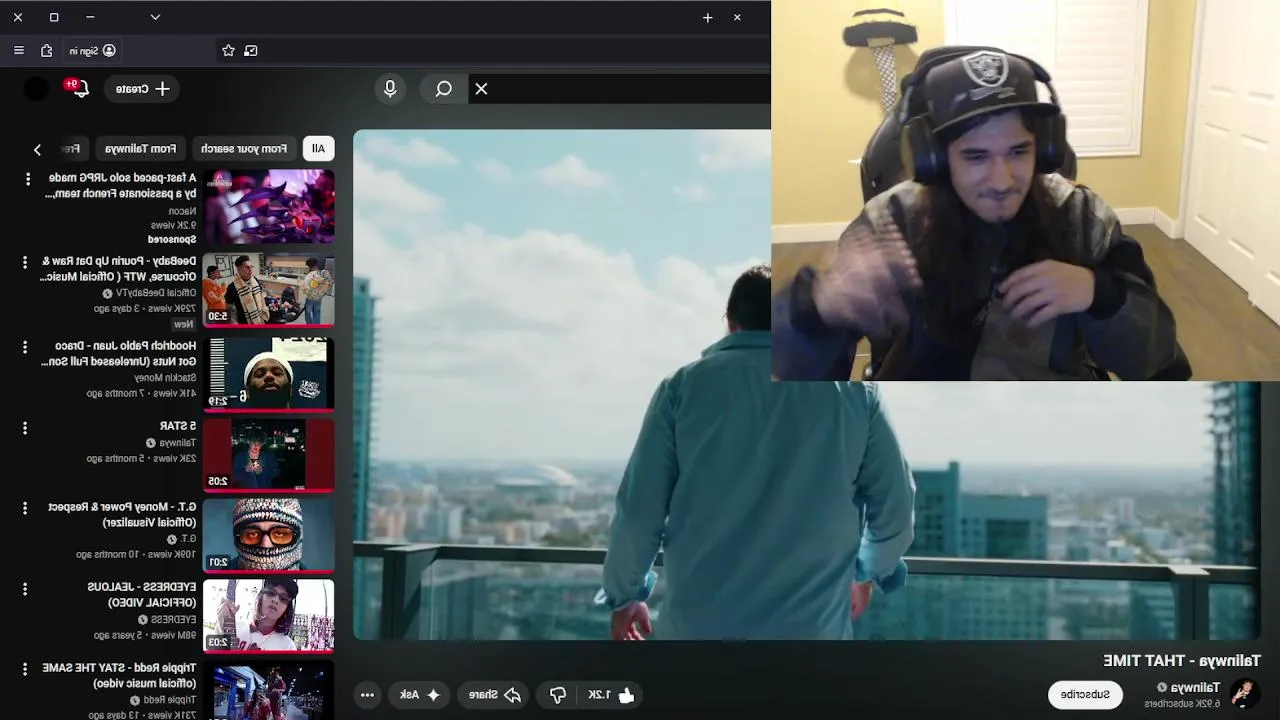1280x720 pixels.
Task: Open options for 5 STAR video
Action: (x=25, y=428)
